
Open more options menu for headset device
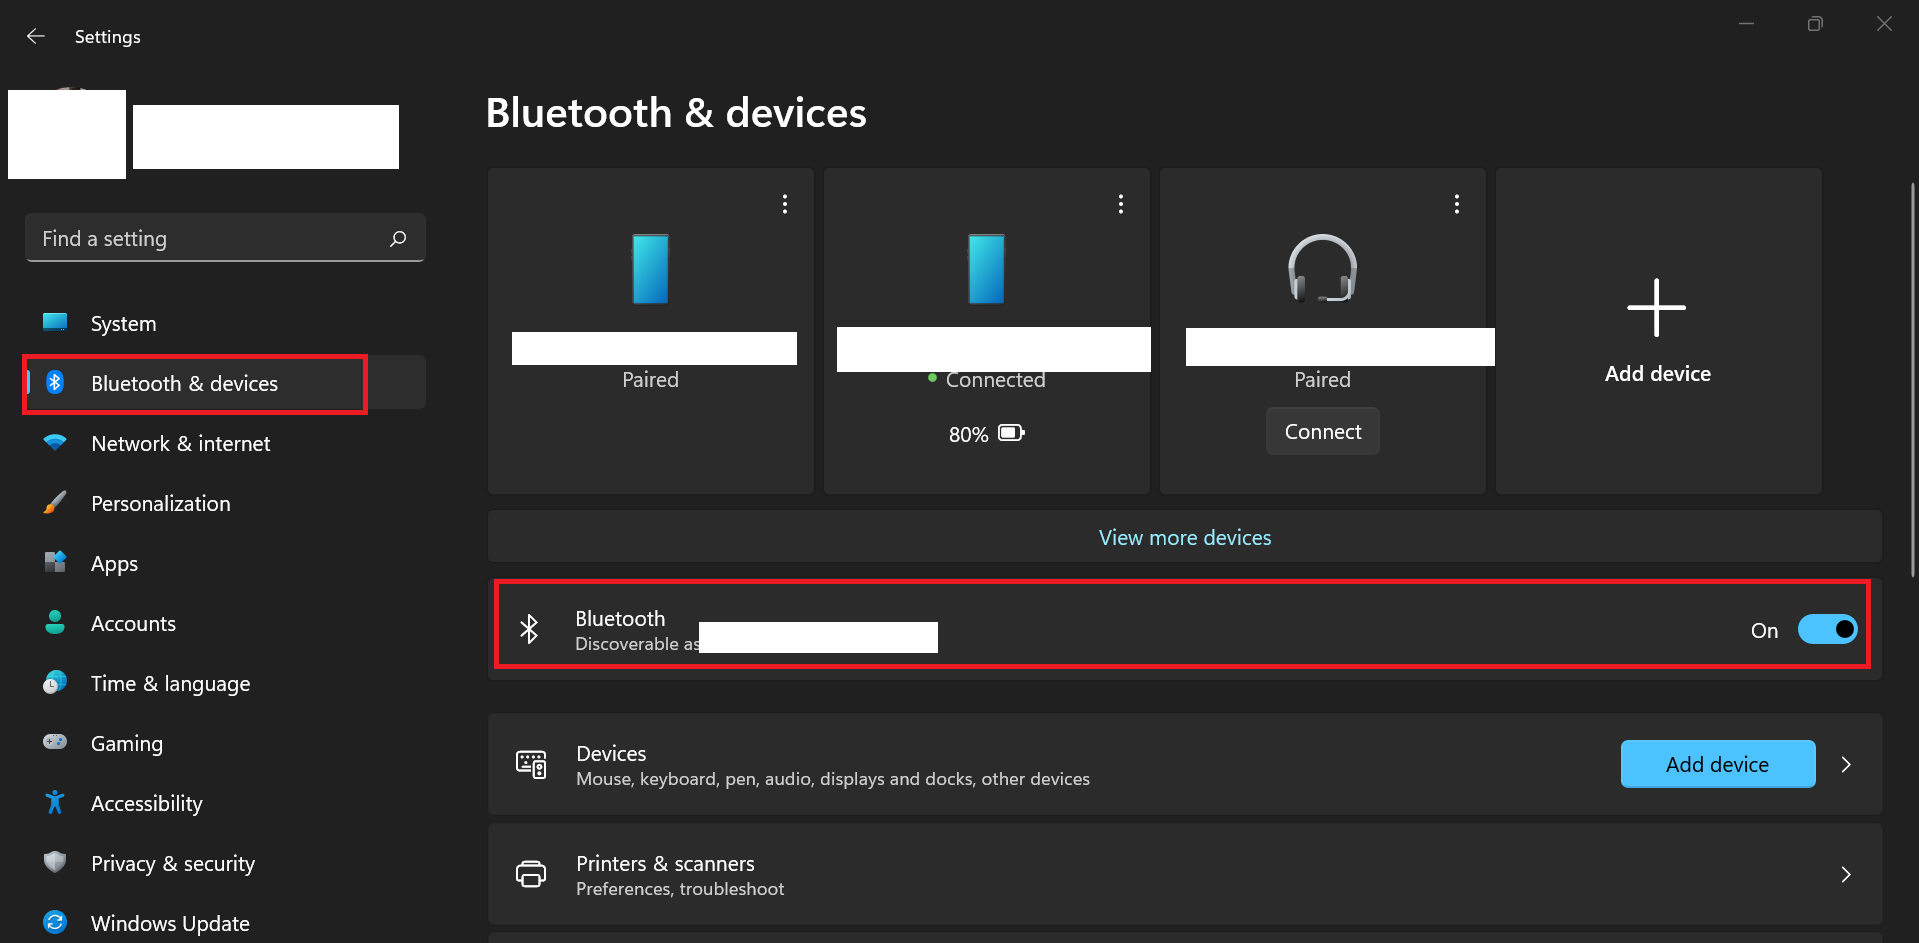pyautogui.click(x=1457, y=204)
